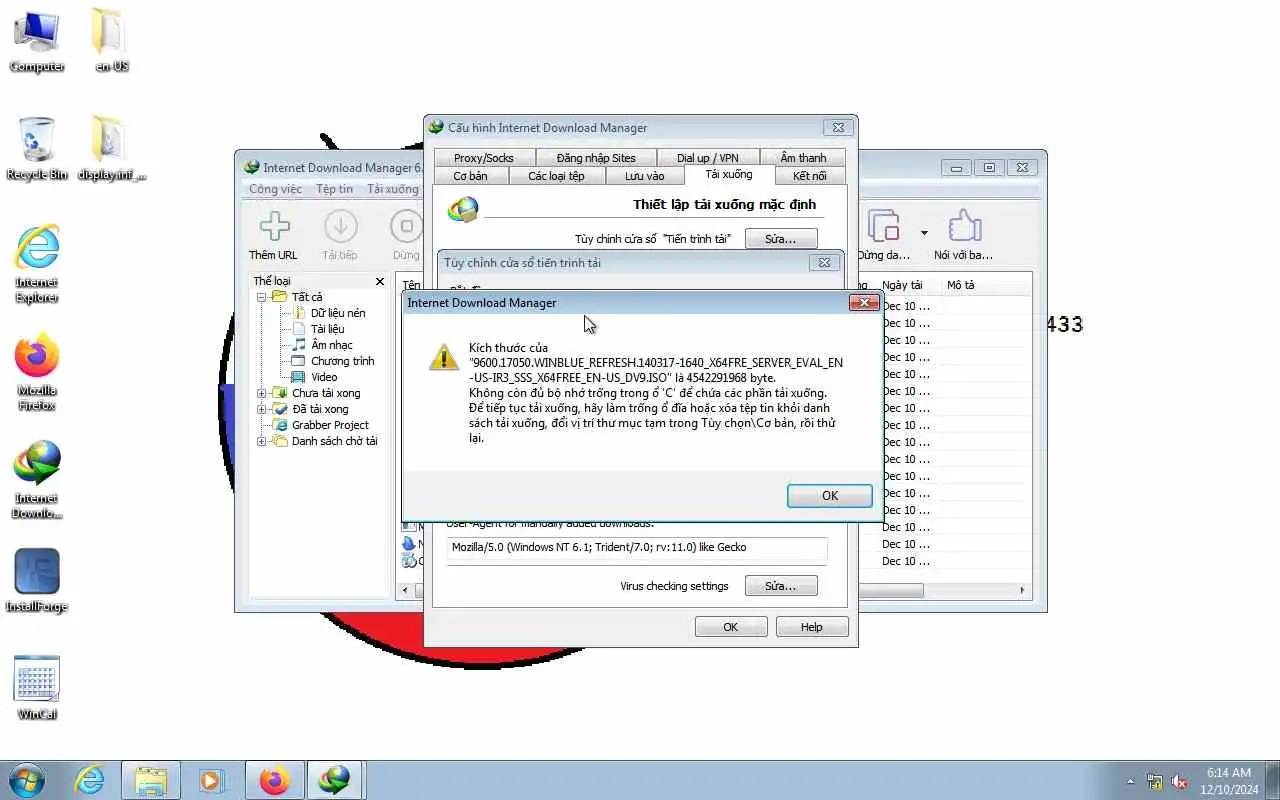Click the download list right scroll arrow
The width and height of the screenshot is (1280, 800).
1022,591
